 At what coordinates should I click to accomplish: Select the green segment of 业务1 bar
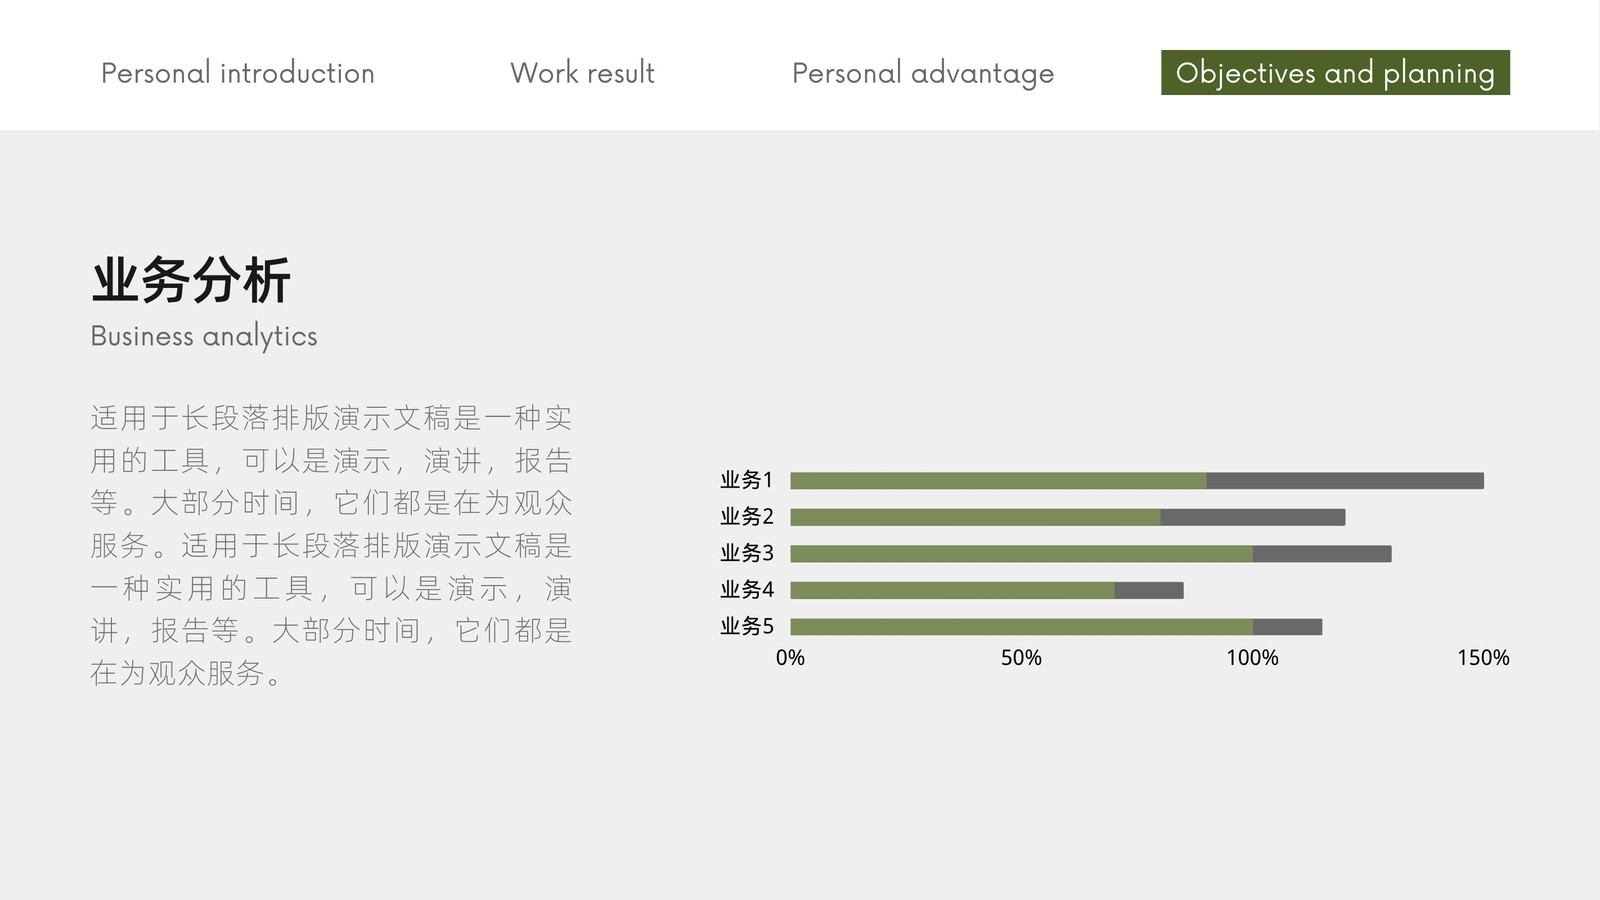[x=998, y=481]
